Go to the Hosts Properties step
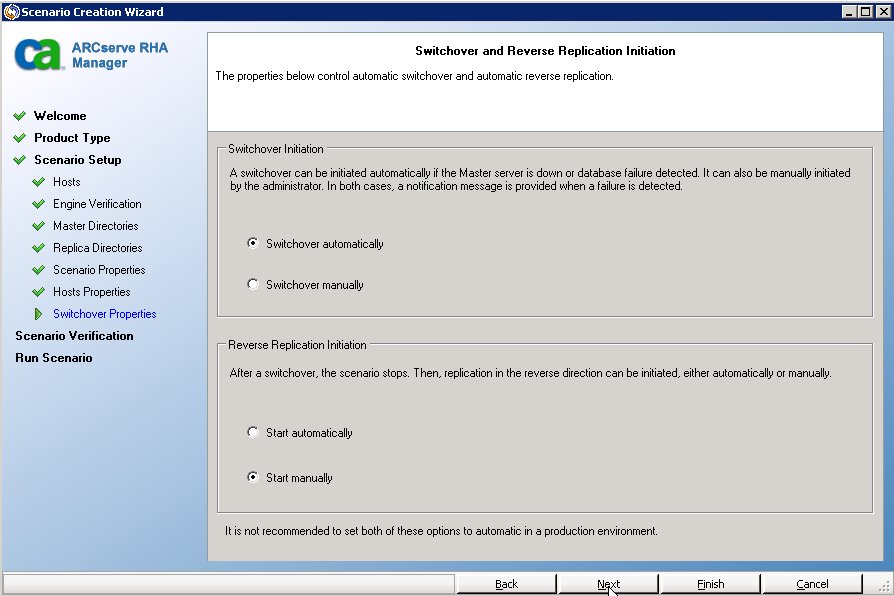 pos(92,292)
